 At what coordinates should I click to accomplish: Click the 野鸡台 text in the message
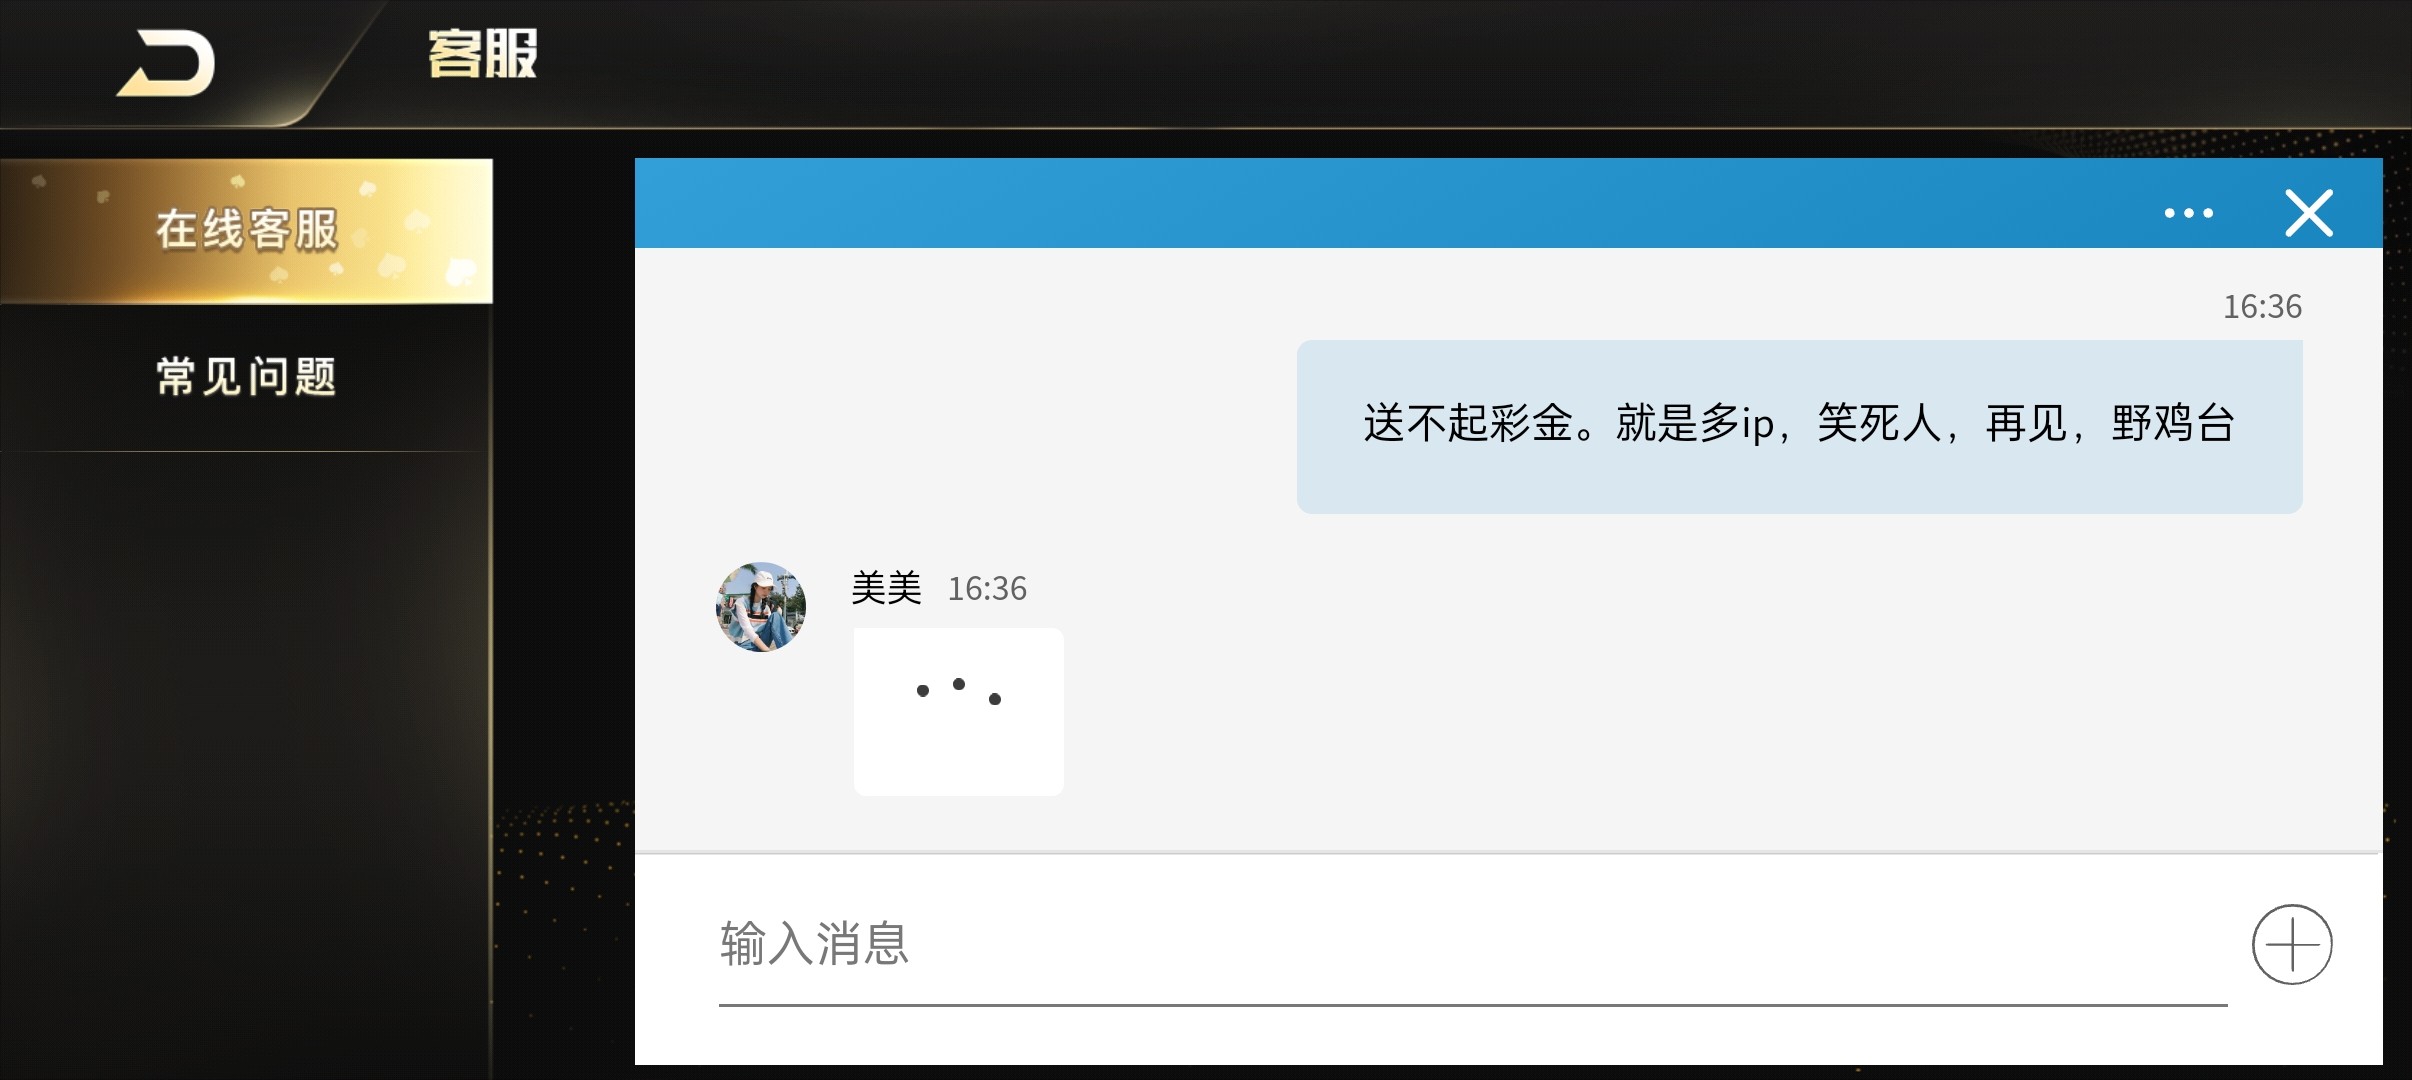coord(2173,424)
